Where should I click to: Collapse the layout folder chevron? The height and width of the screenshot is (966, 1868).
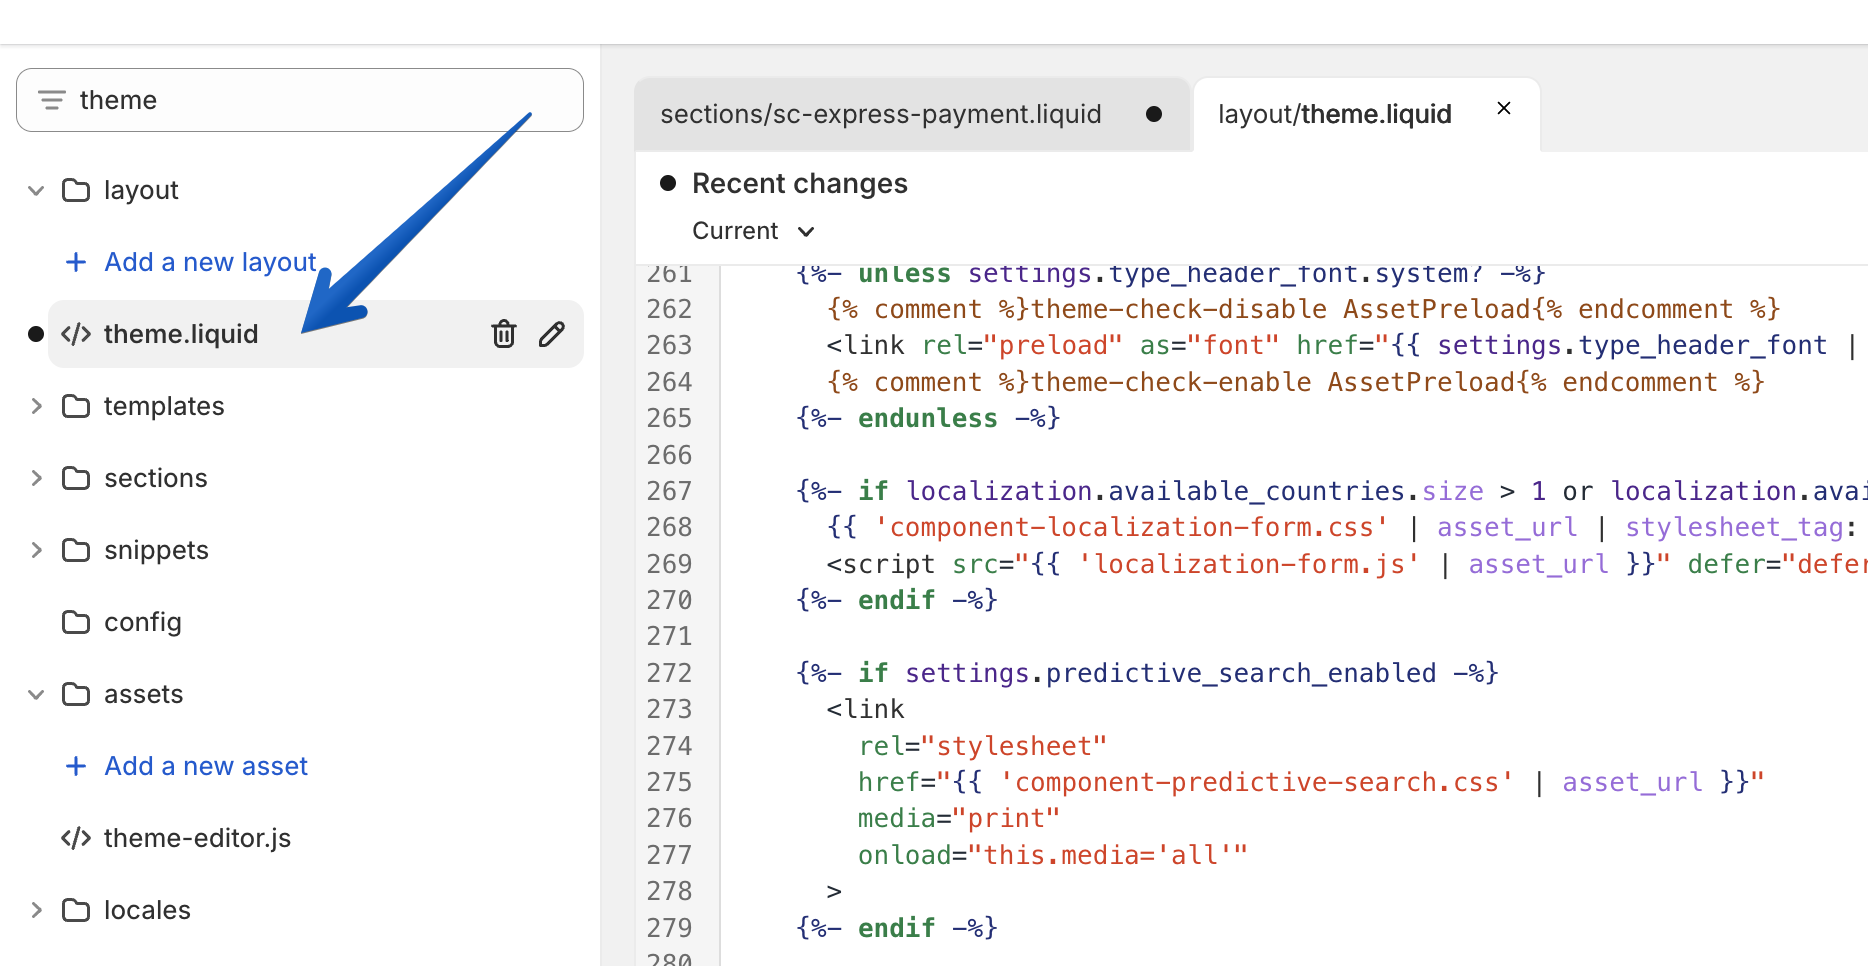(x=36, y=190)
